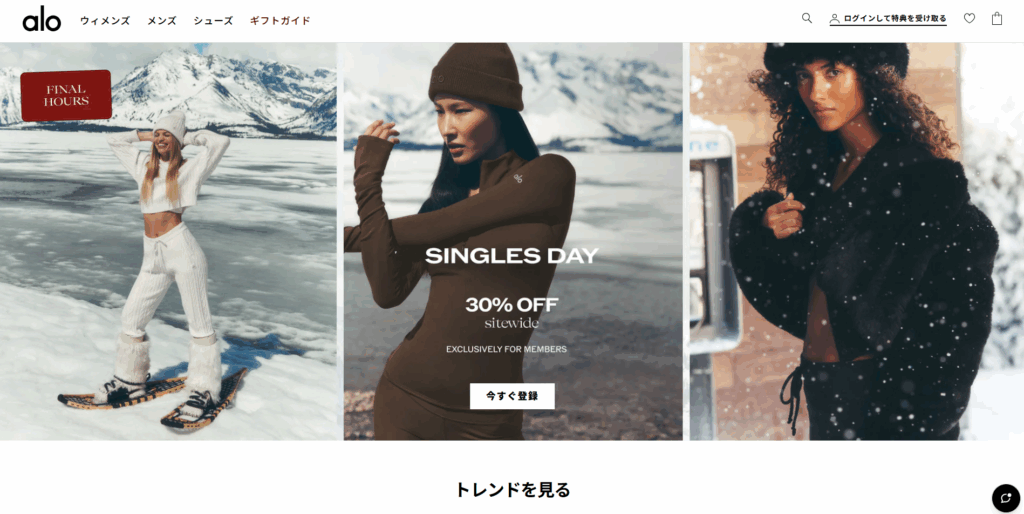Open the ウィメンズ menu
1024x514 pixels.
tap(105, 21)
